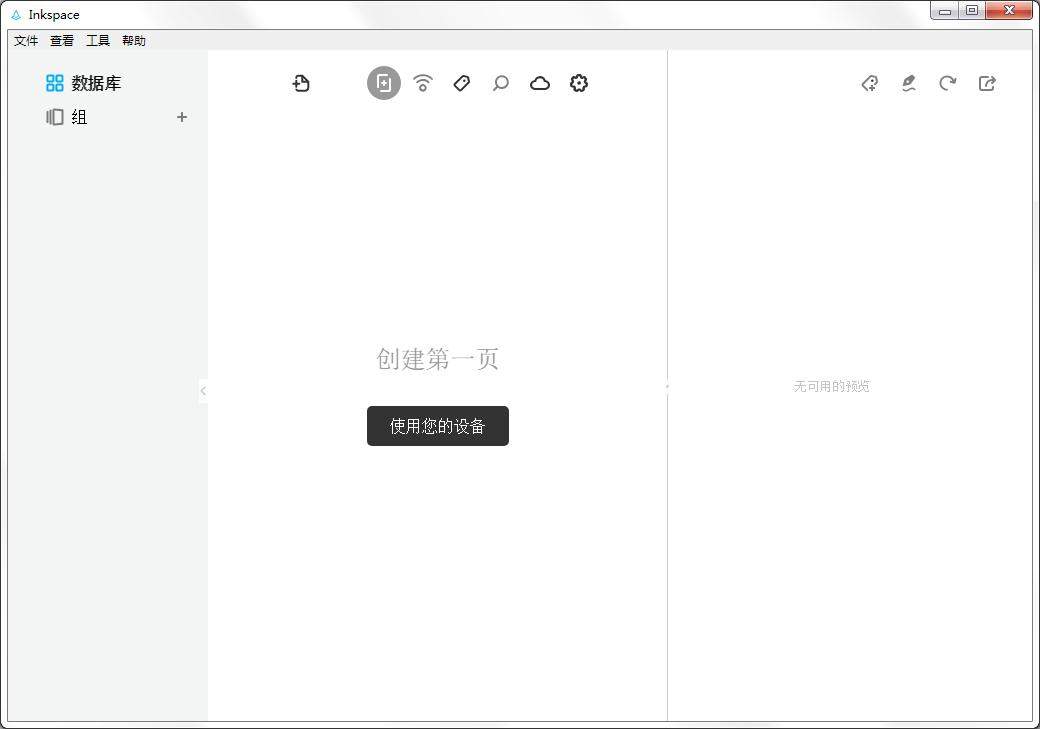Screen dimensions: 1040x729
Task: Export the note via the share icon
Action: (x=987, y=83)
